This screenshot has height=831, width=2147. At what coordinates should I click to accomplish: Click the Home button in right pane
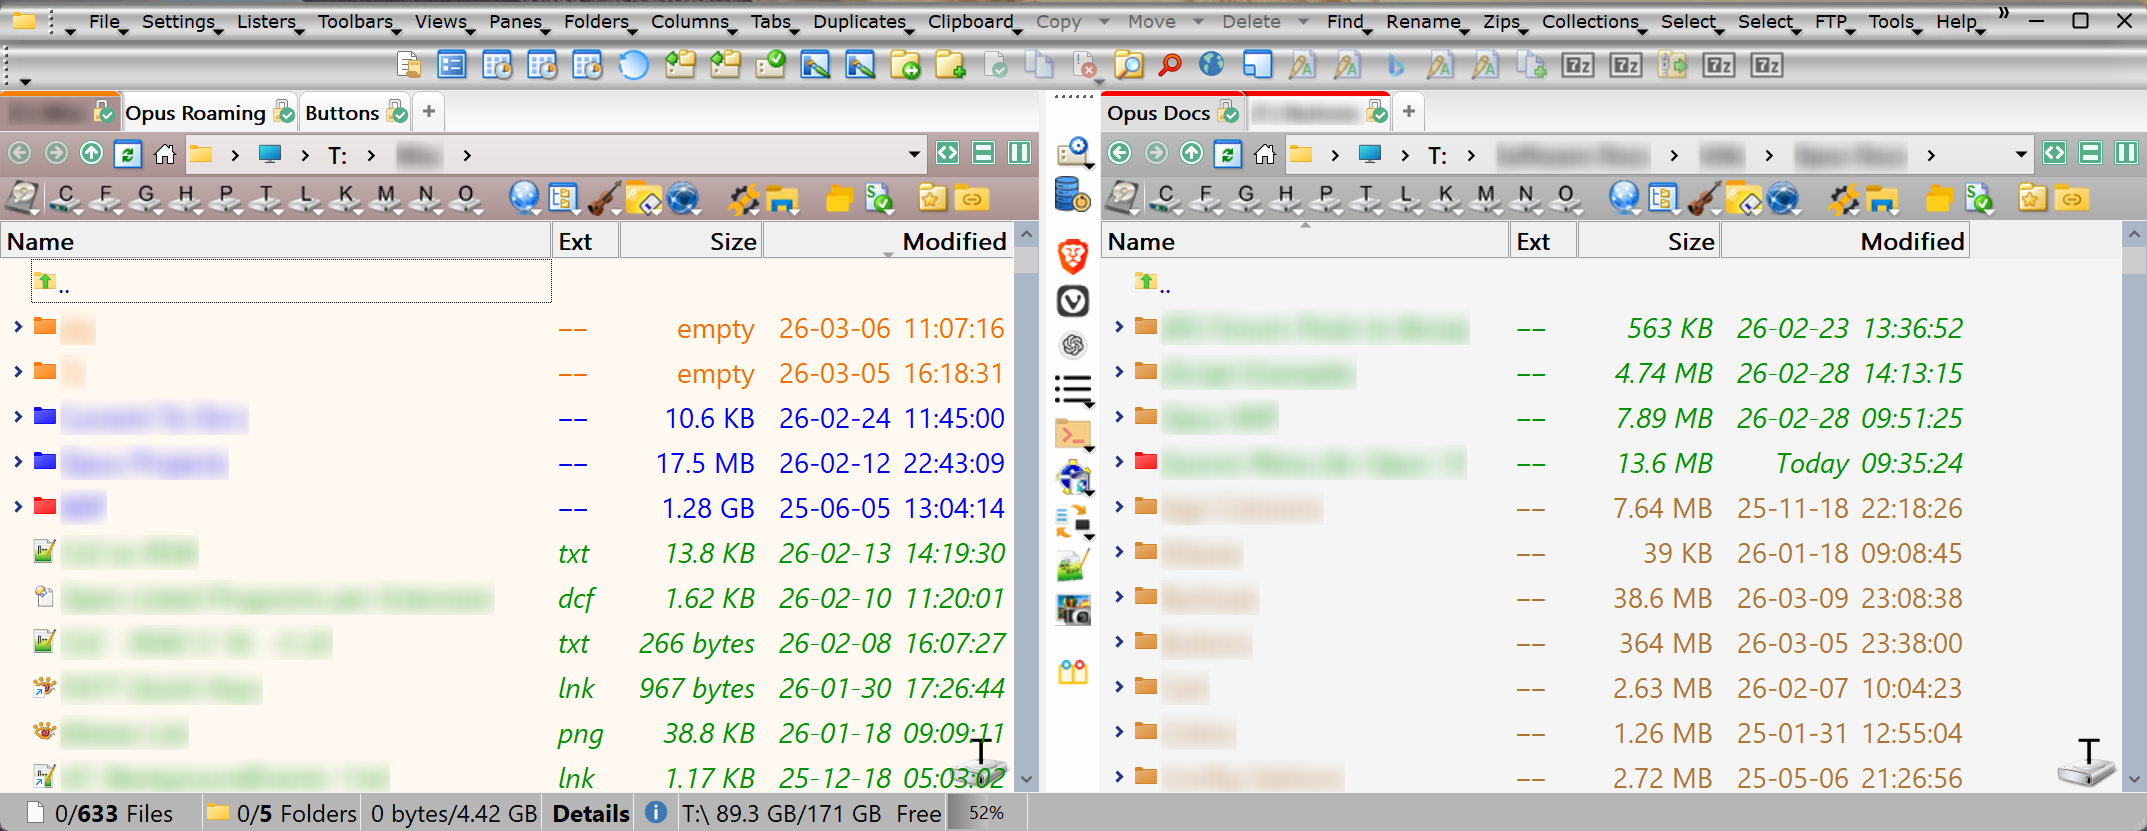tap(1265, 154)
